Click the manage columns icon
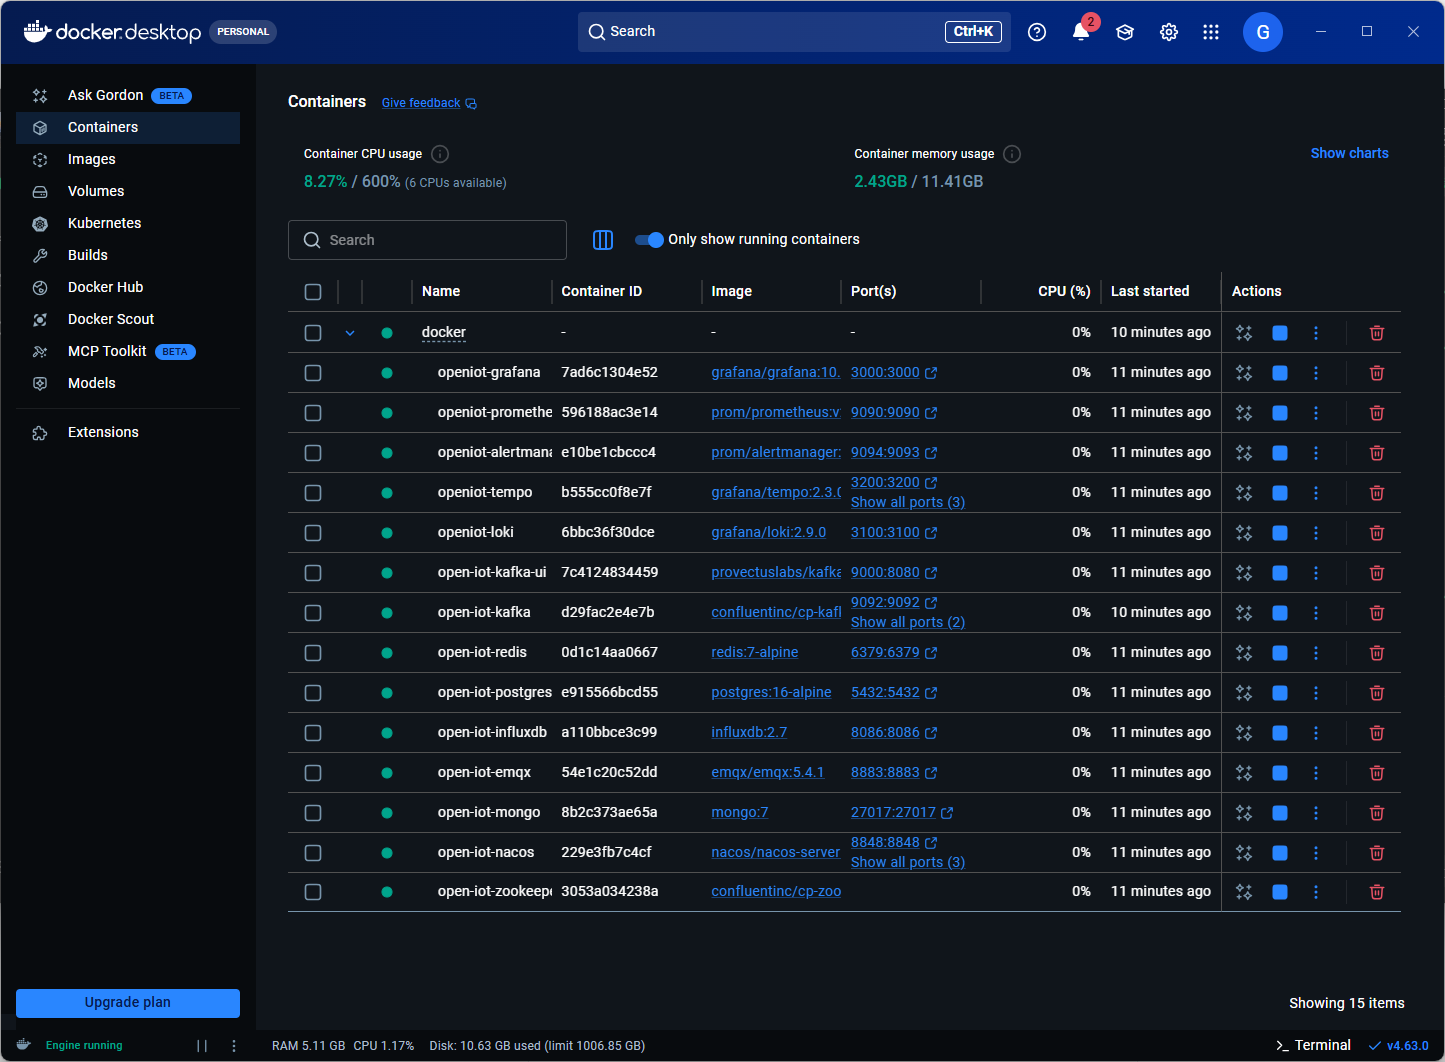Image resolution: width=1445 pixels, height=1062 pixels. tap(603, 240)
